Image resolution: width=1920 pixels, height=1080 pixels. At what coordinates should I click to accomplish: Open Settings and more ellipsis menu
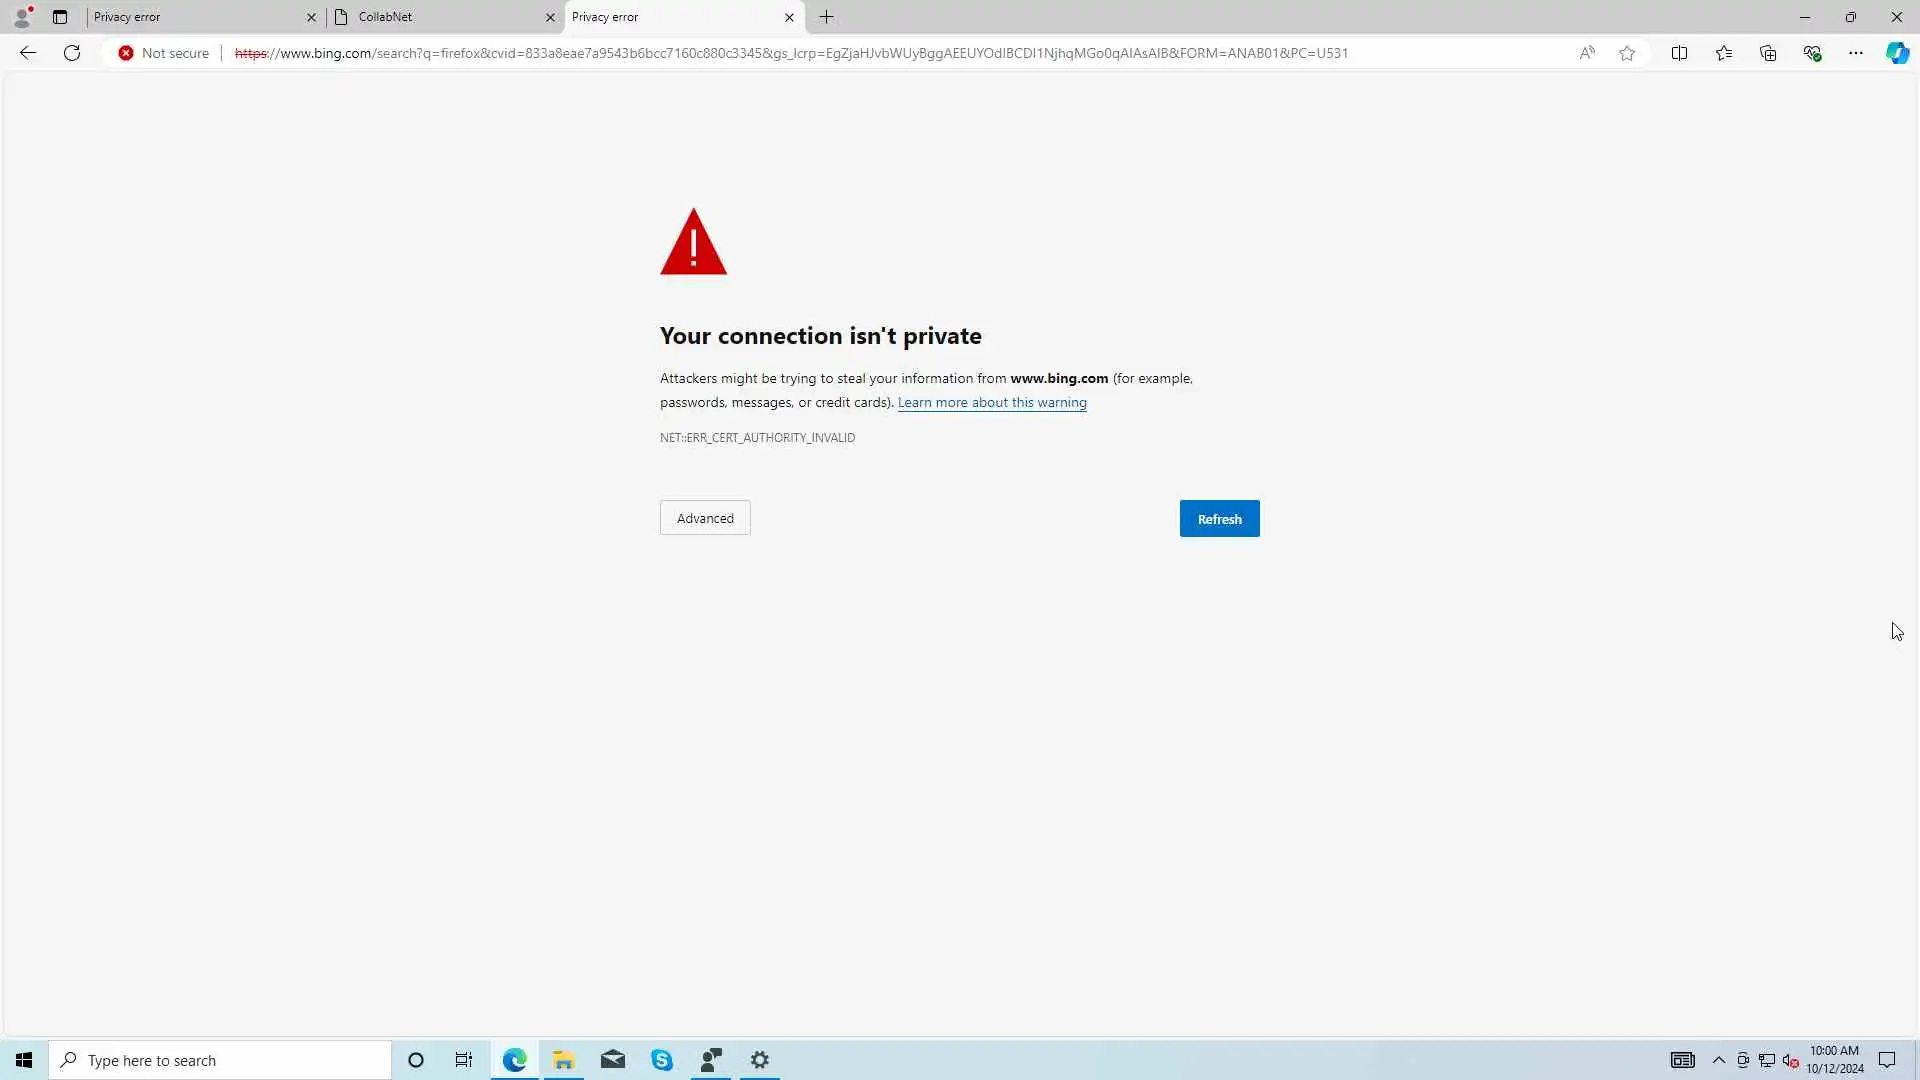point(1856,53)
